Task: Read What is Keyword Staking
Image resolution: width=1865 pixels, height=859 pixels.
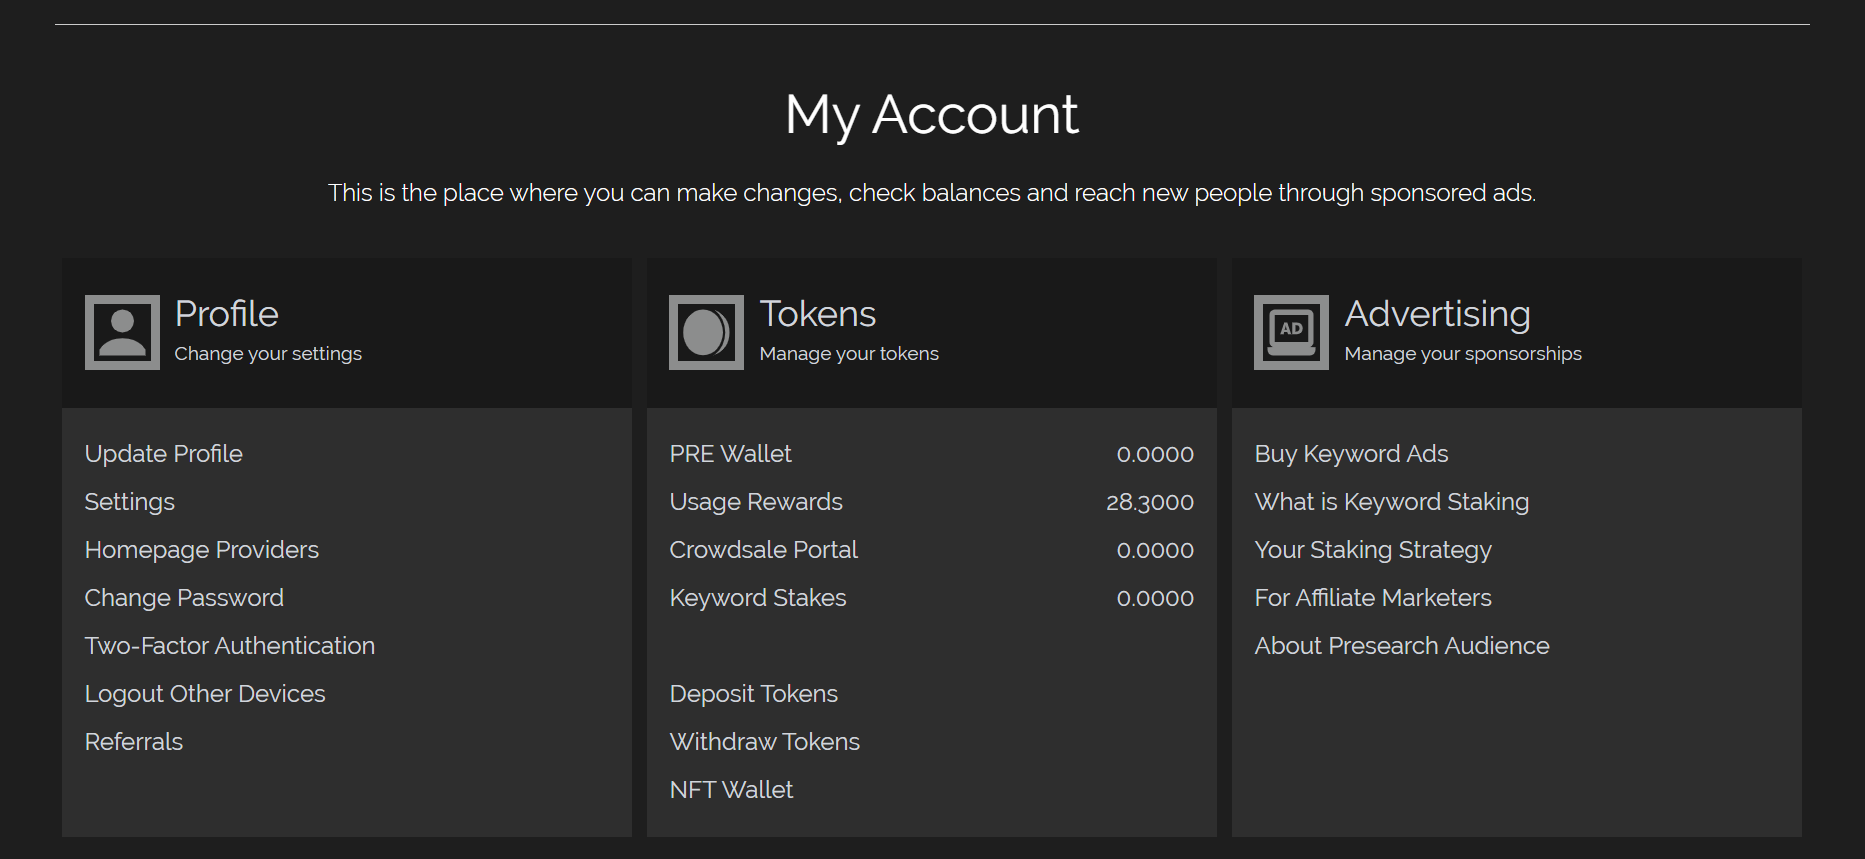Action: (x=1392, y=502)
